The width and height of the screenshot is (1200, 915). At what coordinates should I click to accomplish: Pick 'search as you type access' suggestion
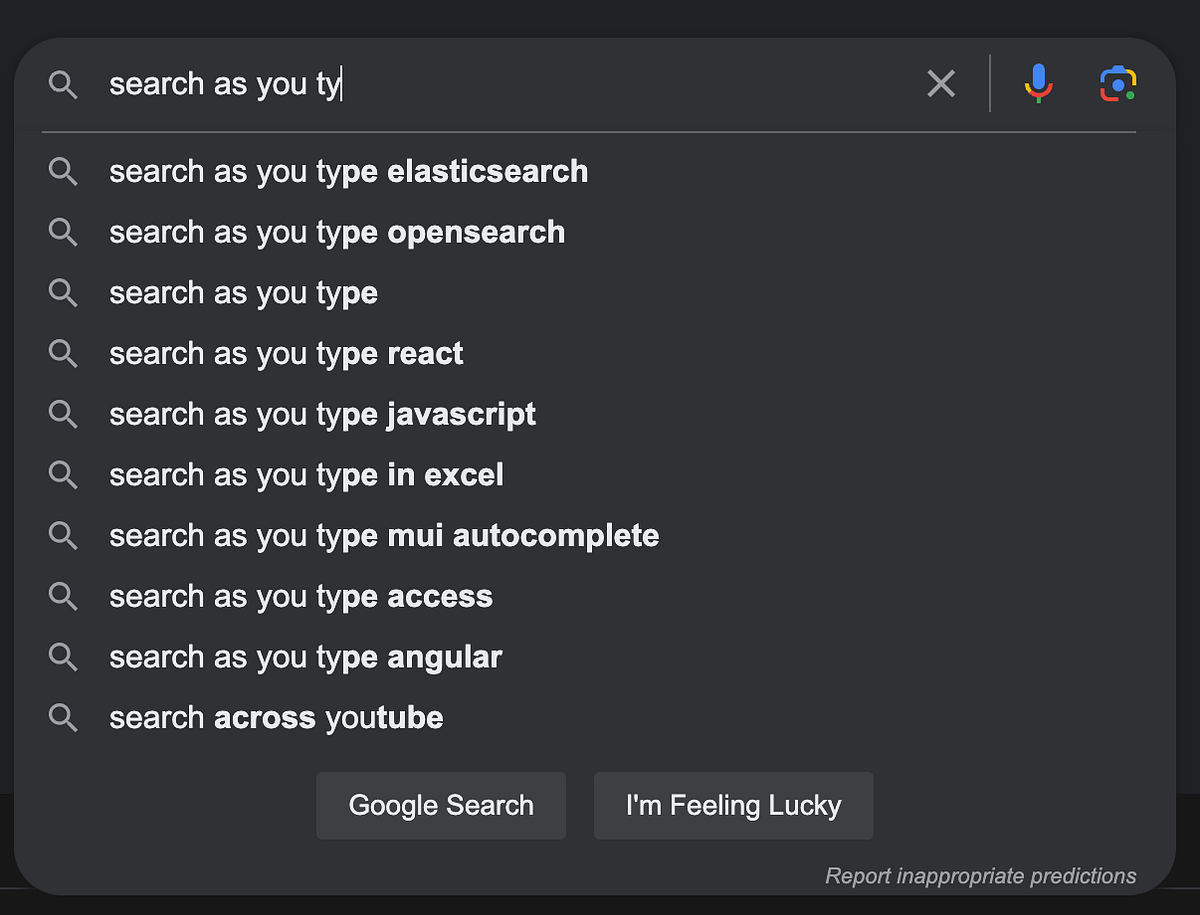tap(301, 597)
